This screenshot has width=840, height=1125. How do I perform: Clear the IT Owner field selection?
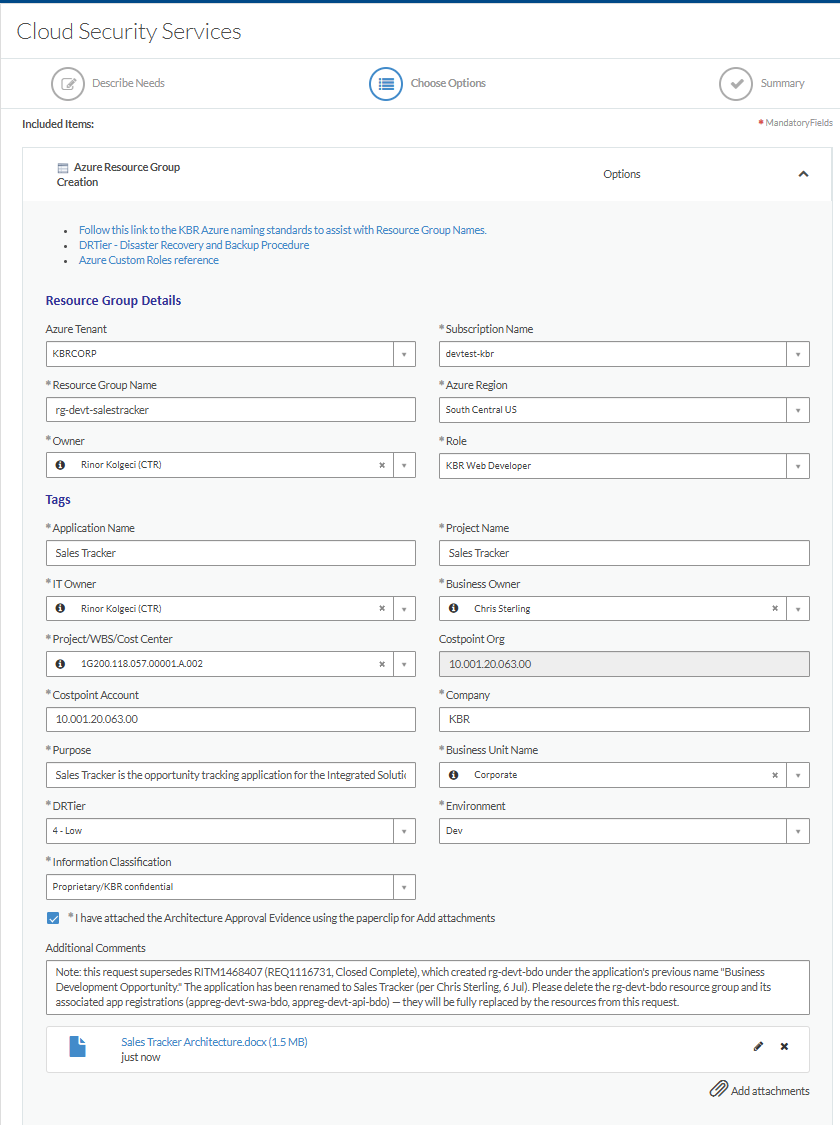click(382, 609)
